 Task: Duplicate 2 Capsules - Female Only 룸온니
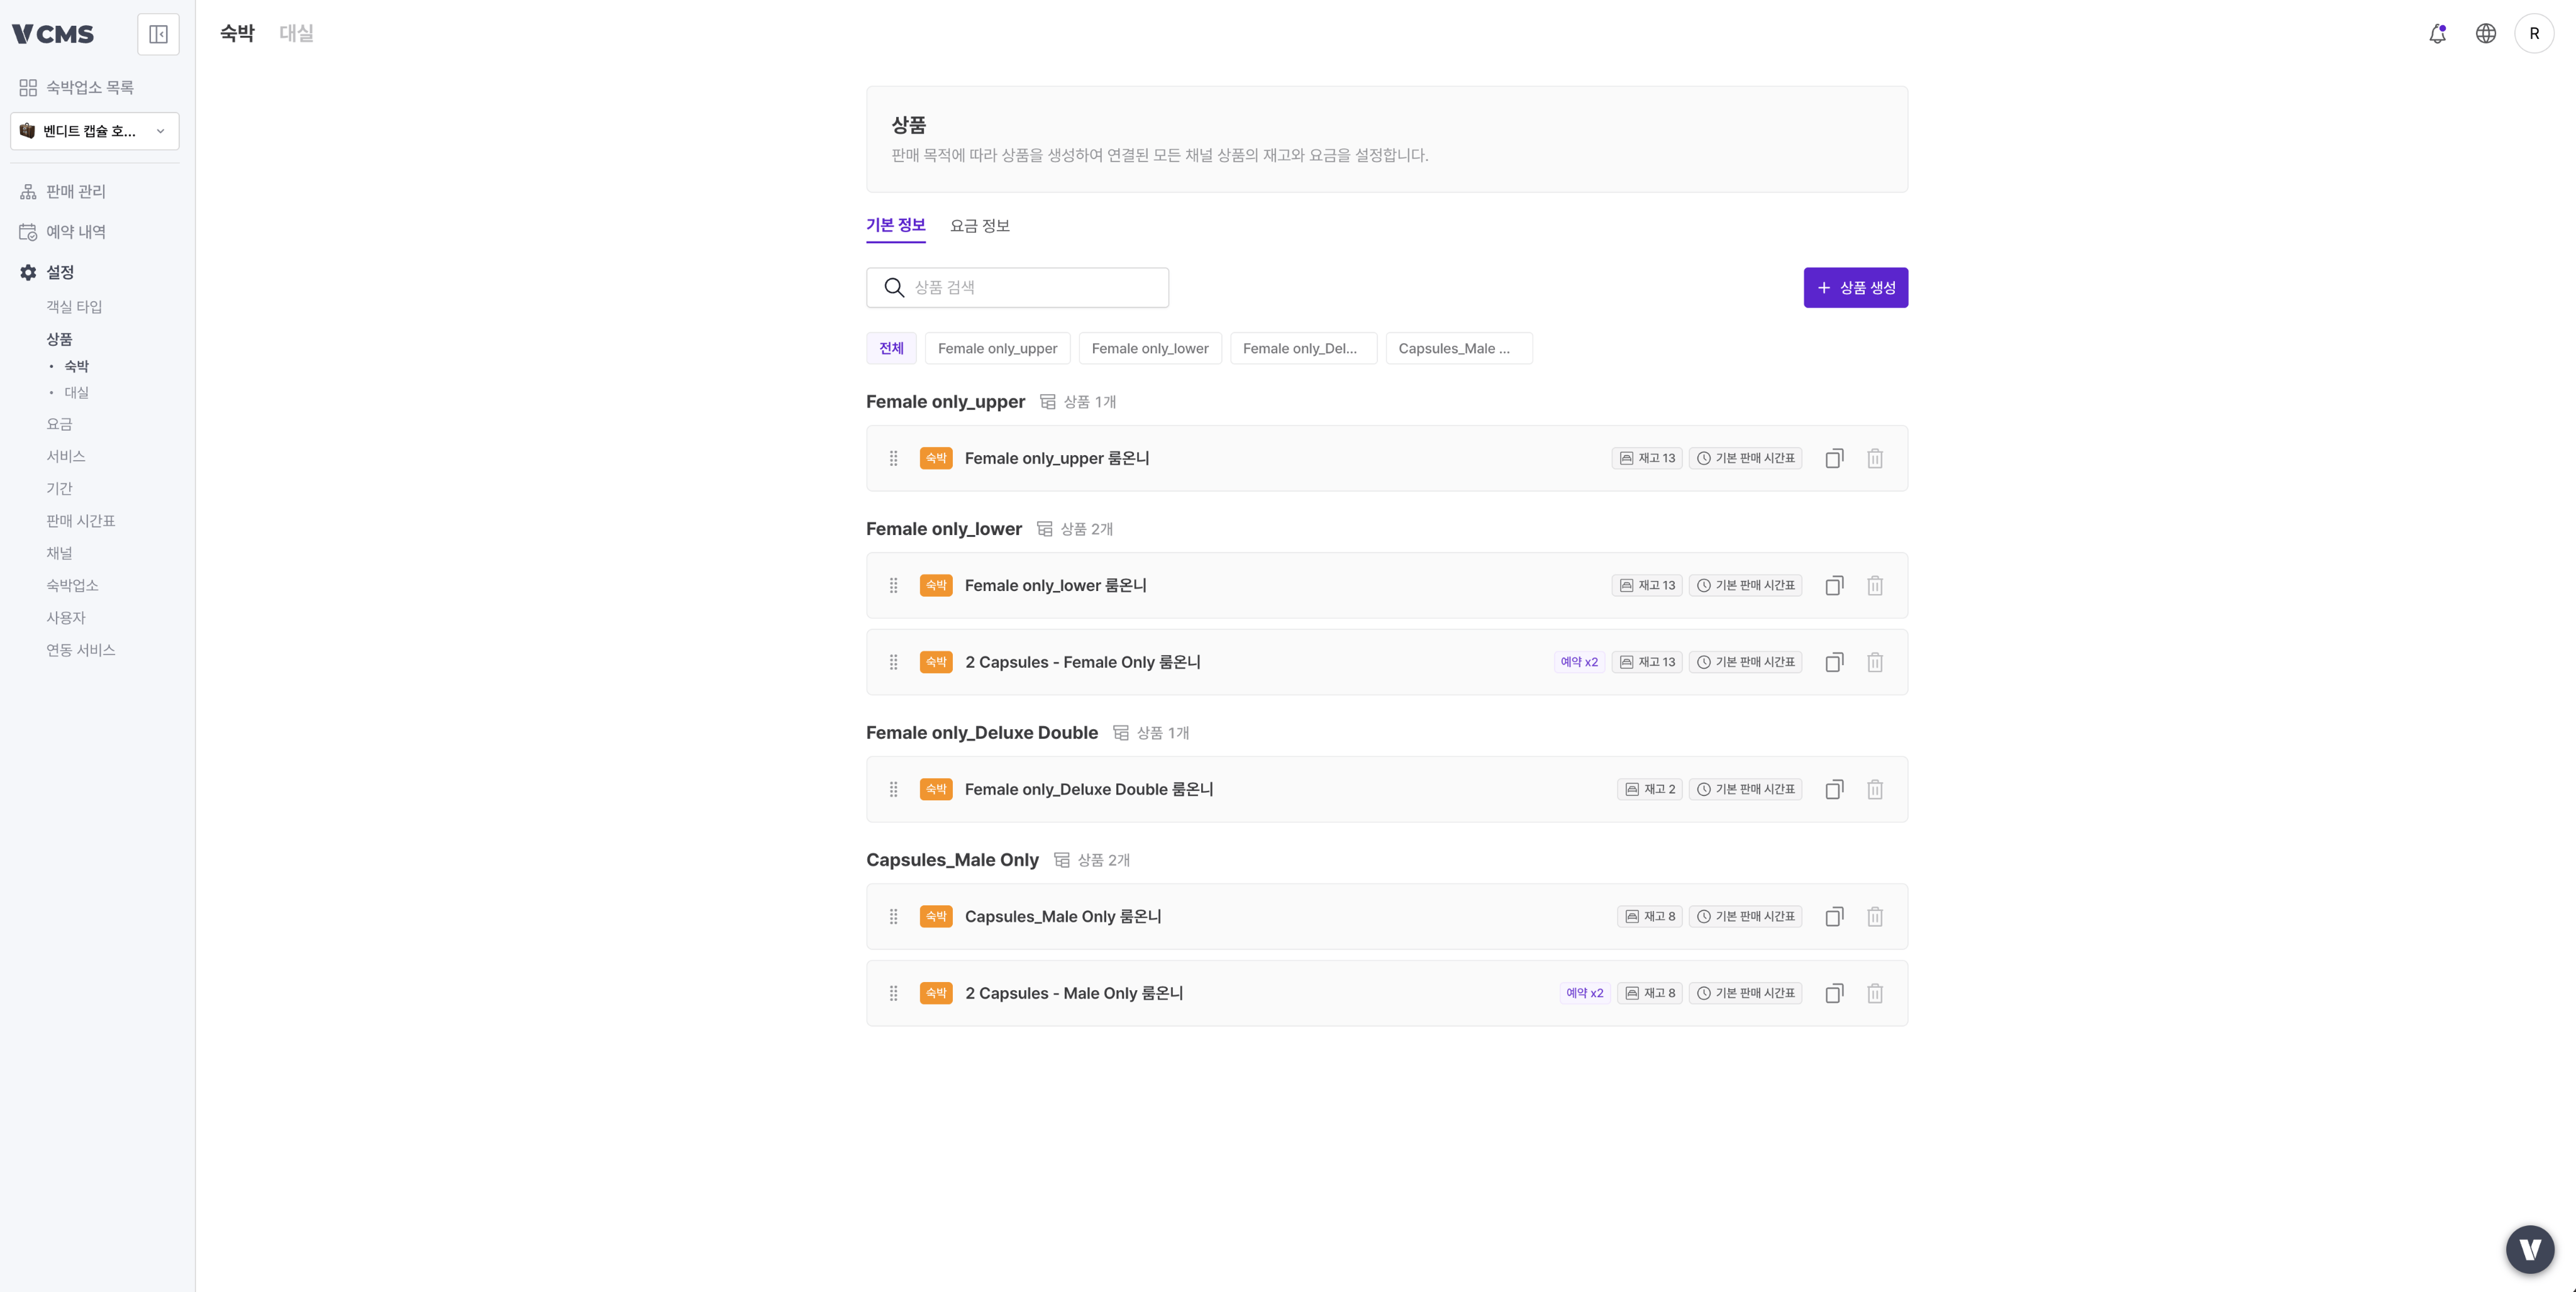pyautogui.click(x=1834, y=662)
